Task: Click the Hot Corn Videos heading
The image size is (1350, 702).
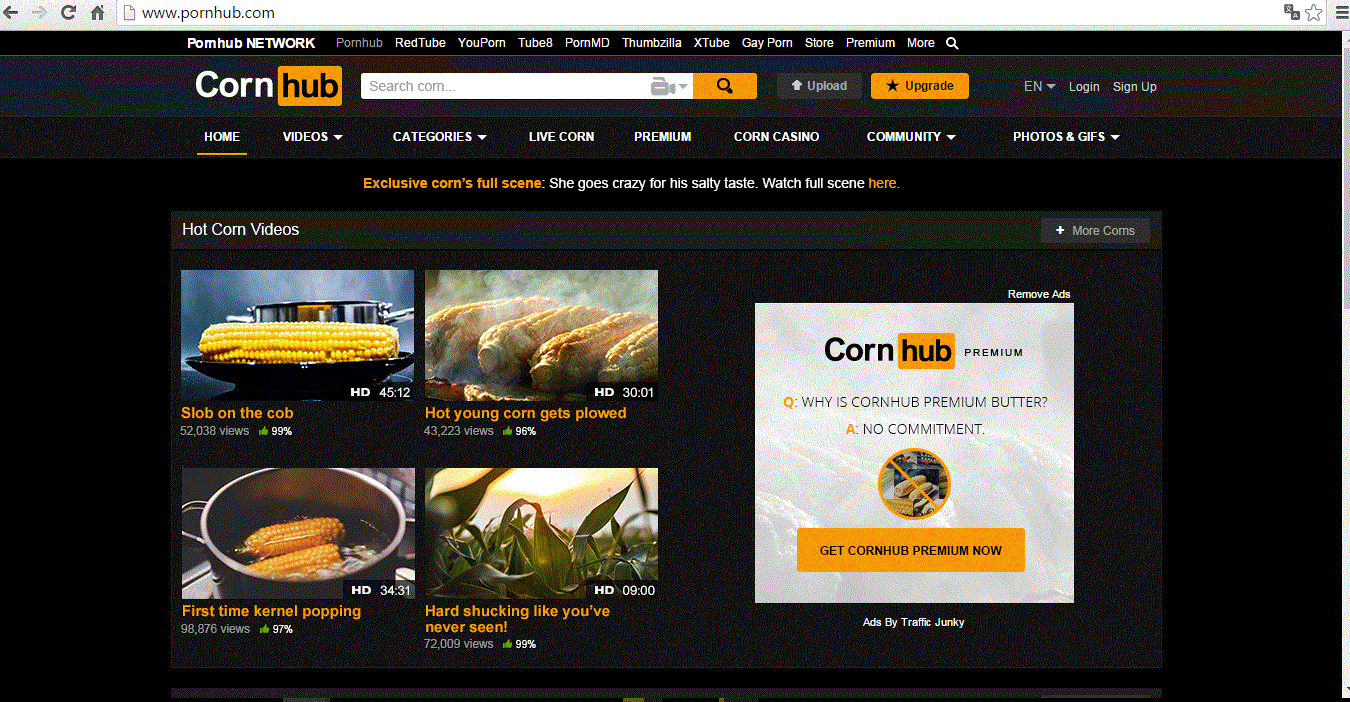Action: coord(240,229)
